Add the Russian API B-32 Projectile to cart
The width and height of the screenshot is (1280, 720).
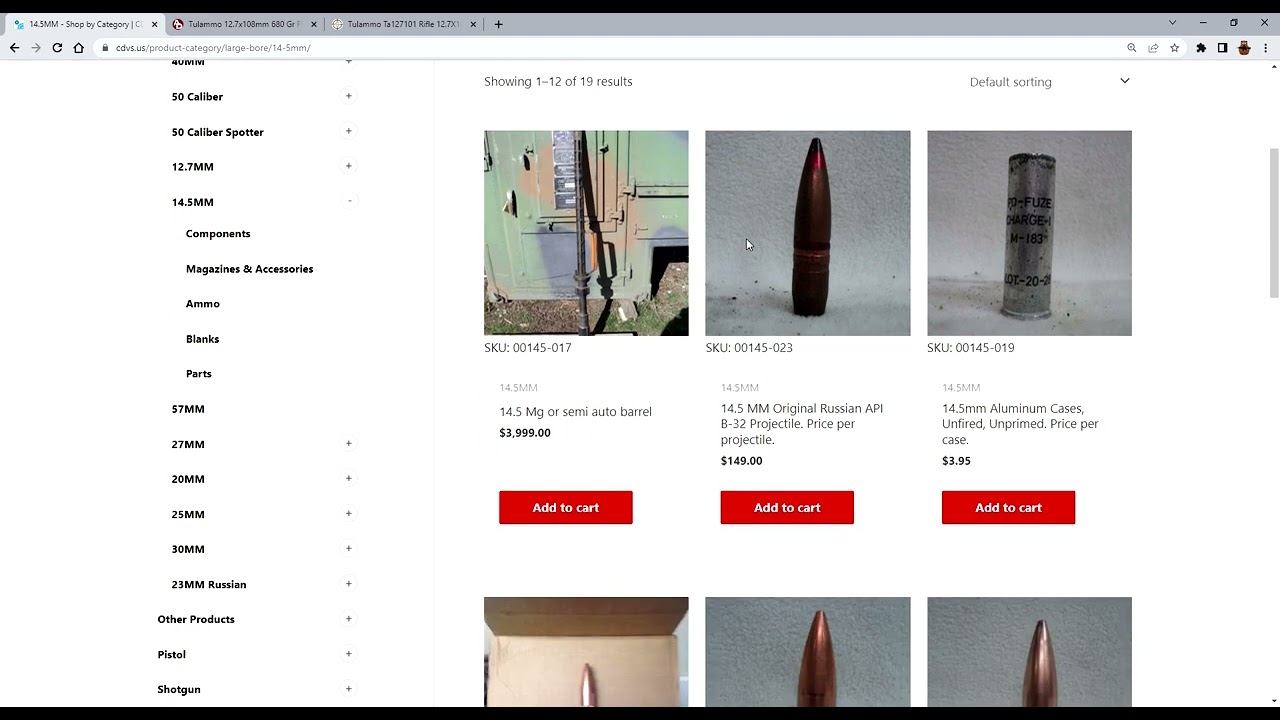(787, 507)
